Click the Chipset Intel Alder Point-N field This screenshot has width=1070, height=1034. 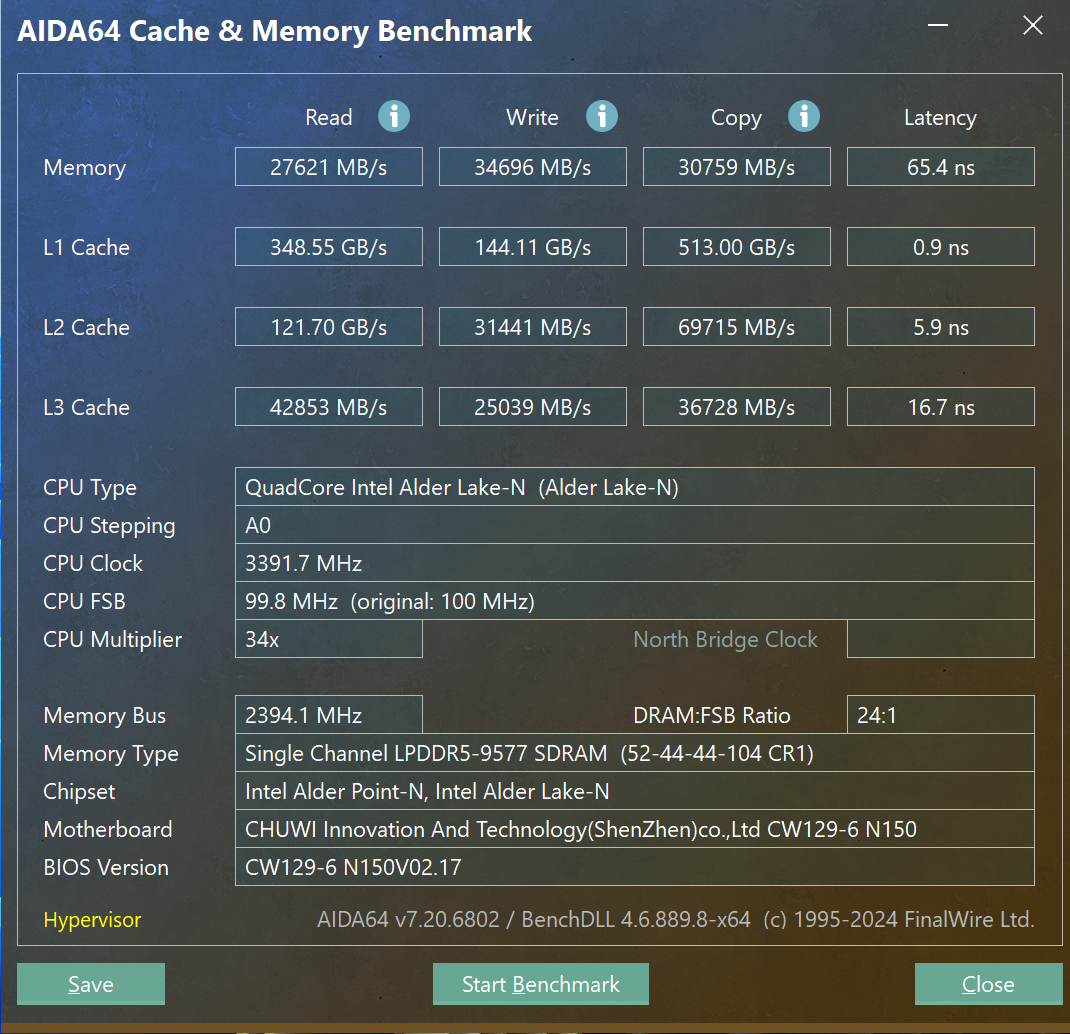[635, 791]
